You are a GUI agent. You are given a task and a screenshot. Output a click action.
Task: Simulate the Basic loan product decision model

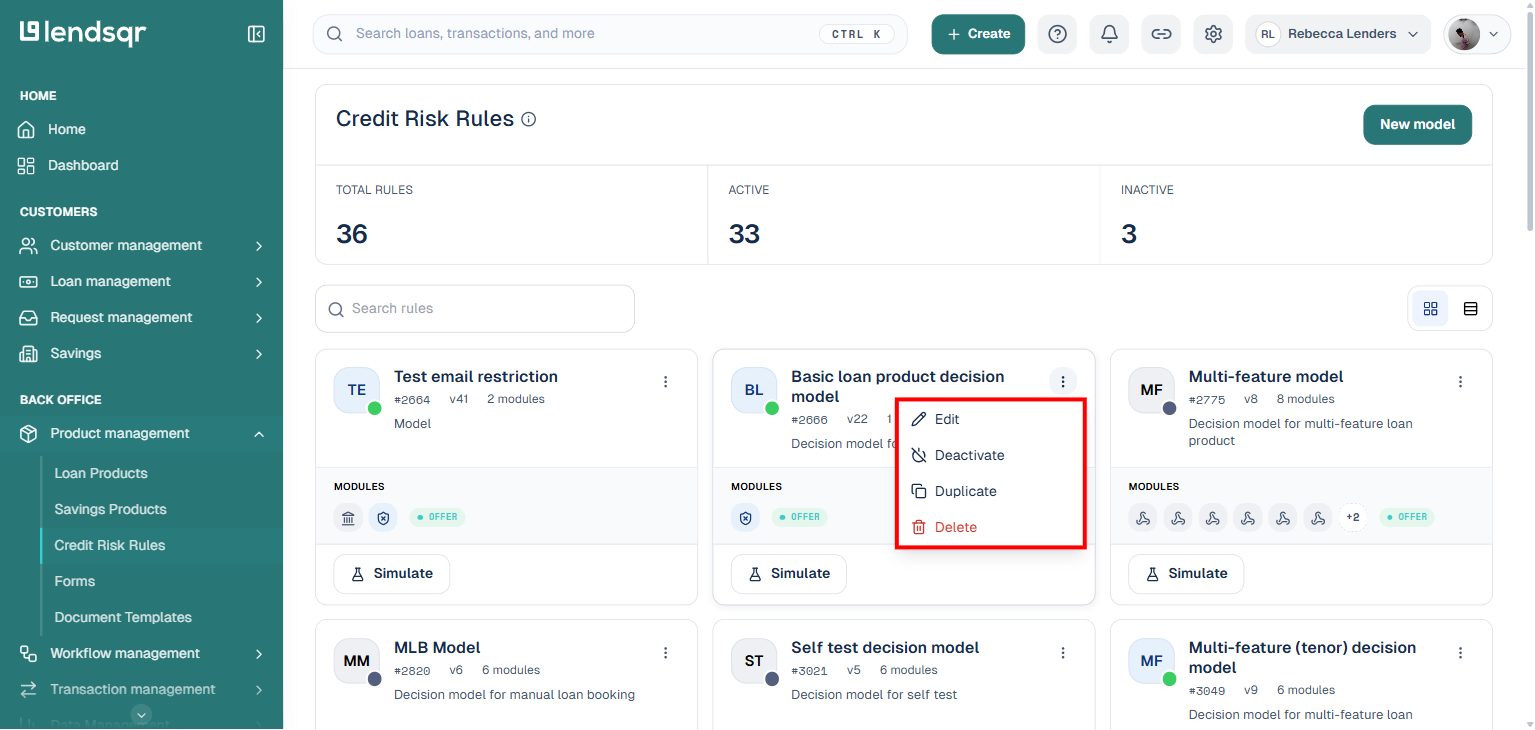click(788, 574)
